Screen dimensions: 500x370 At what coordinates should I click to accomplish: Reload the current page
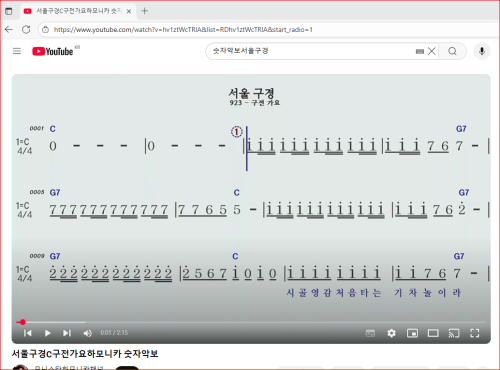pyautogui.click(x=26, y=30)
